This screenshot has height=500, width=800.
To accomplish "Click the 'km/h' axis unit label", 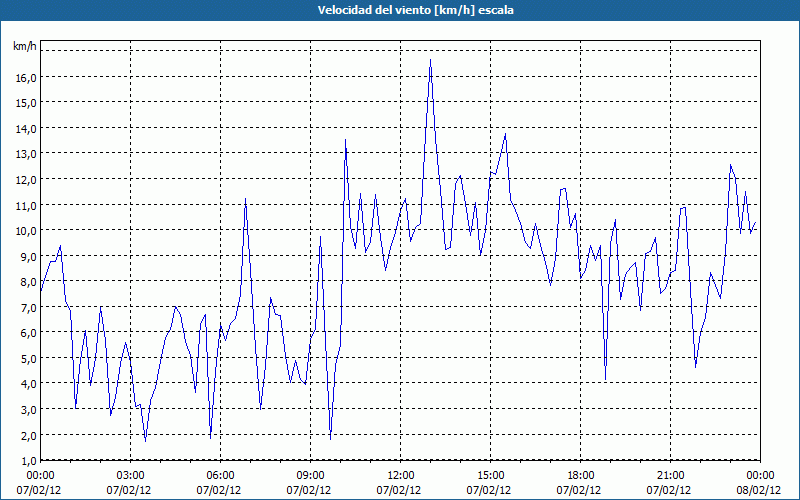I will pyautogui.click(x=25, y=46).
